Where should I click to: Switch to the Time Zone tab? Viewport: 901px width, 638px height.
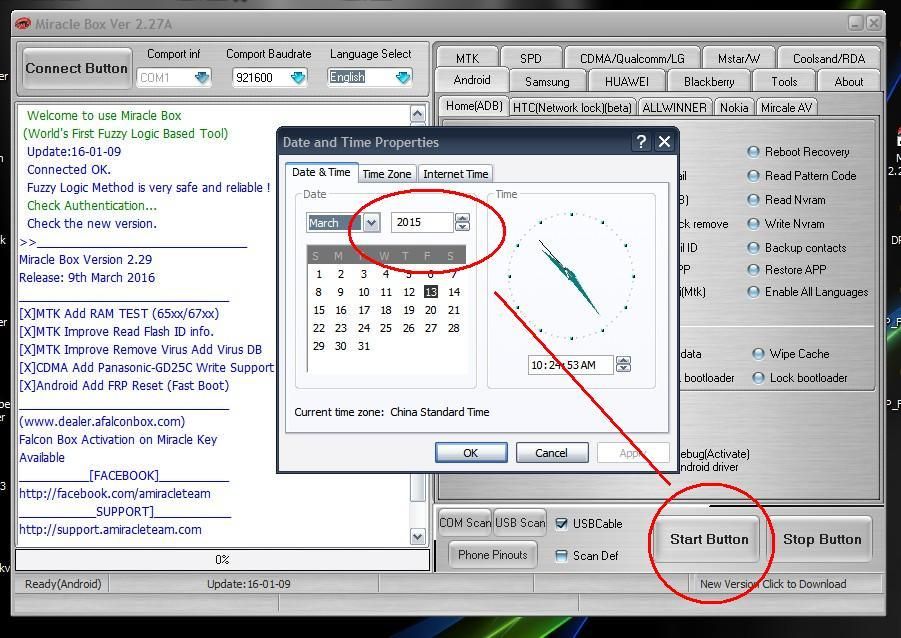(x=387, y=174)
